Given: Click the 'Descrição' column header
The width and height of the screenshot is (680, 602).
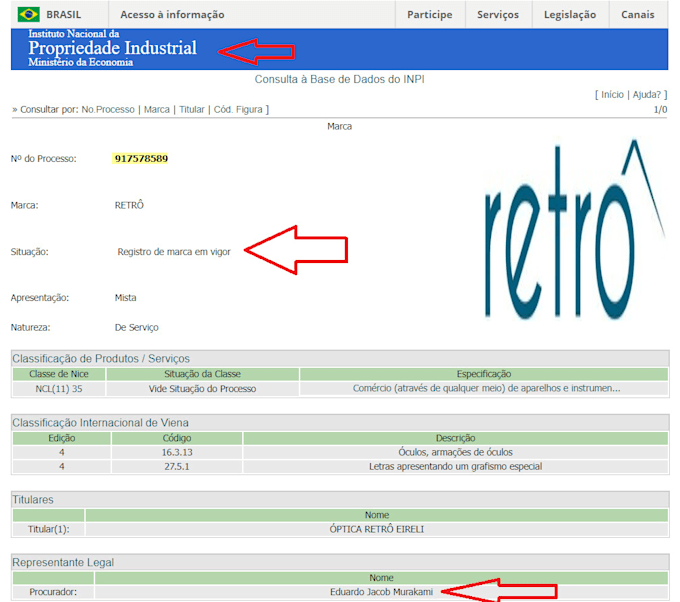Looking at the screenshot, I should [x=455, y=438].
